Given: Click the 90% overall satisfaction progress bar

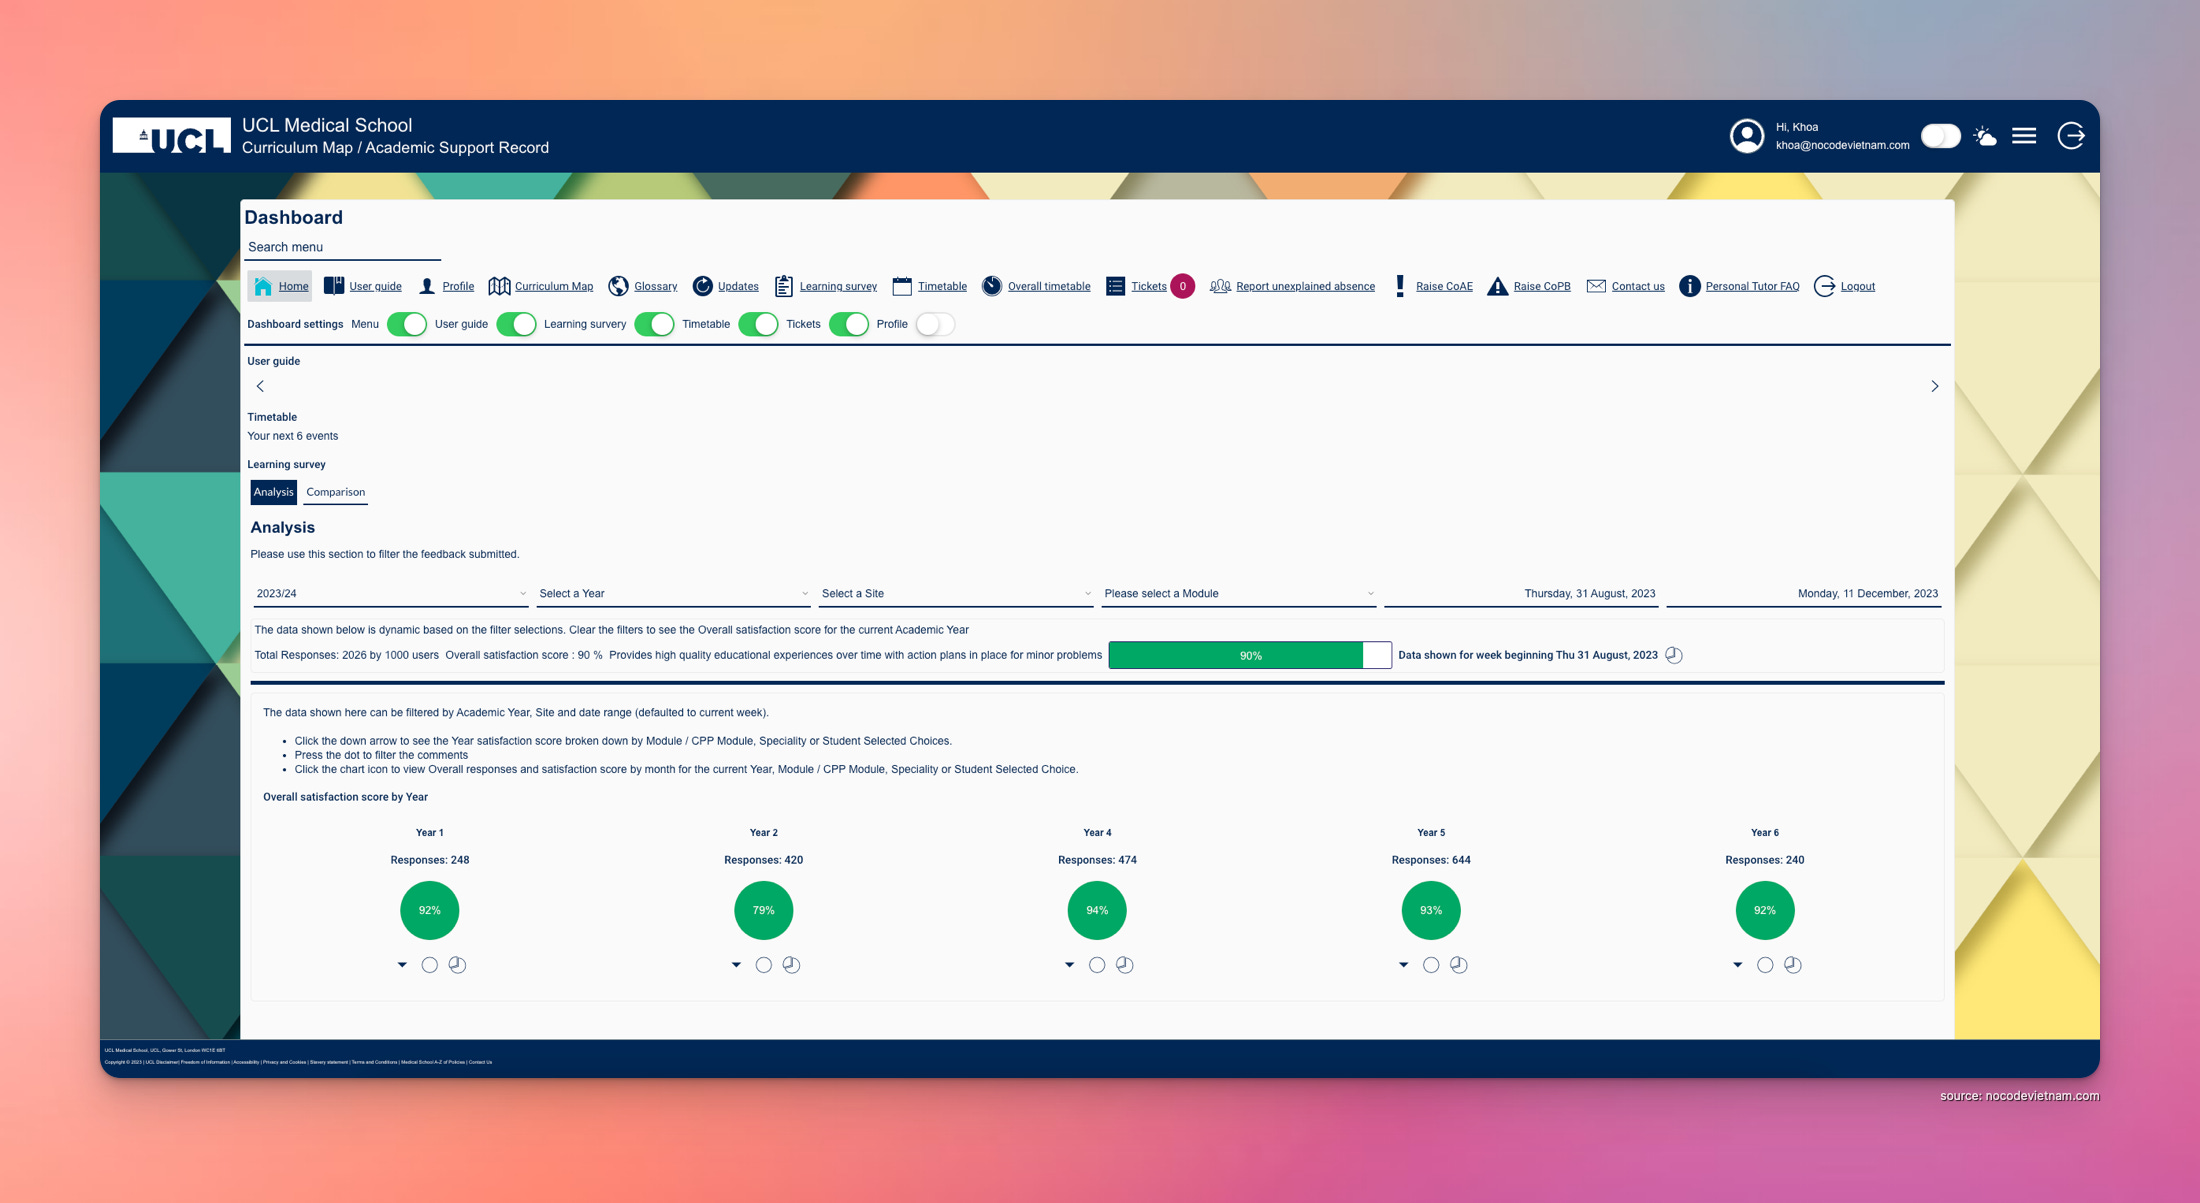Looking at the screenshot, I should click(x=1249, y=656).
